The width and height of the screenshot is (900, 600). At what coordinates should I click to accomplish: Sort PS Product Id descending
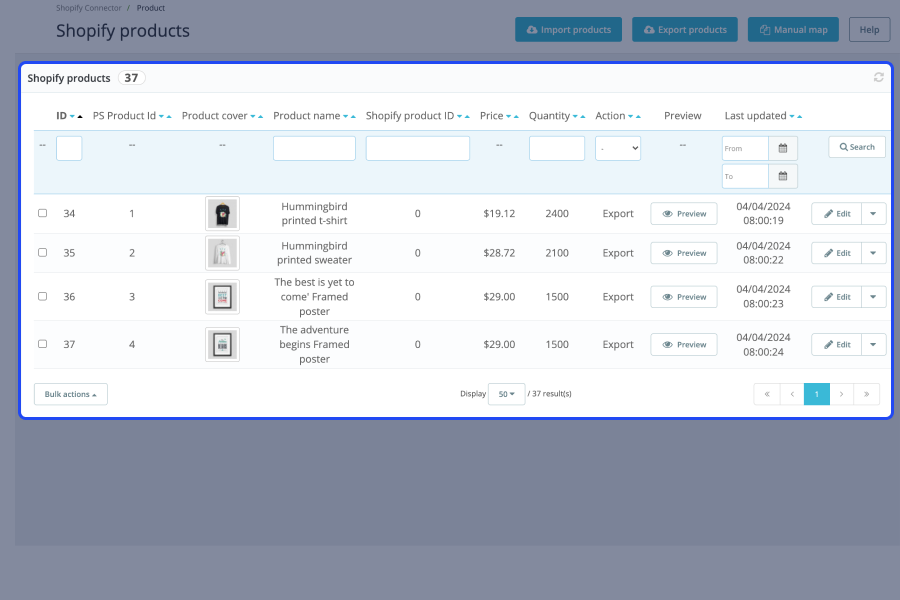(161, 117)
